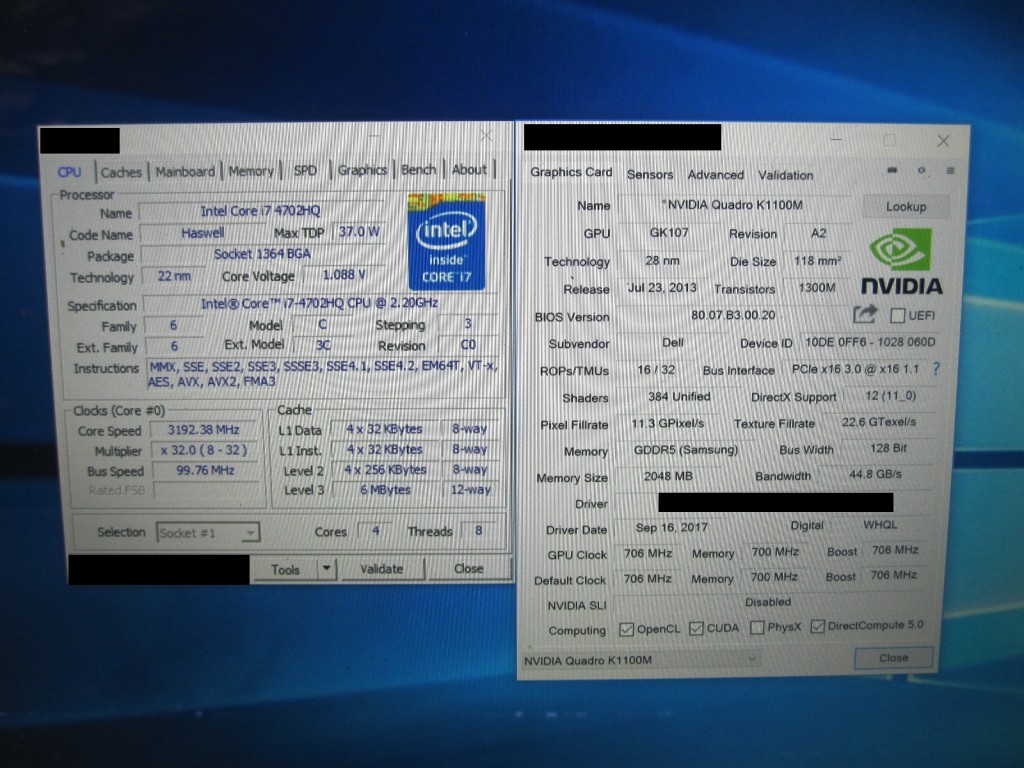The image size is (1024, 768).
Task: Click the BIOS save/share arrow icon
Action: pos(865,315)
